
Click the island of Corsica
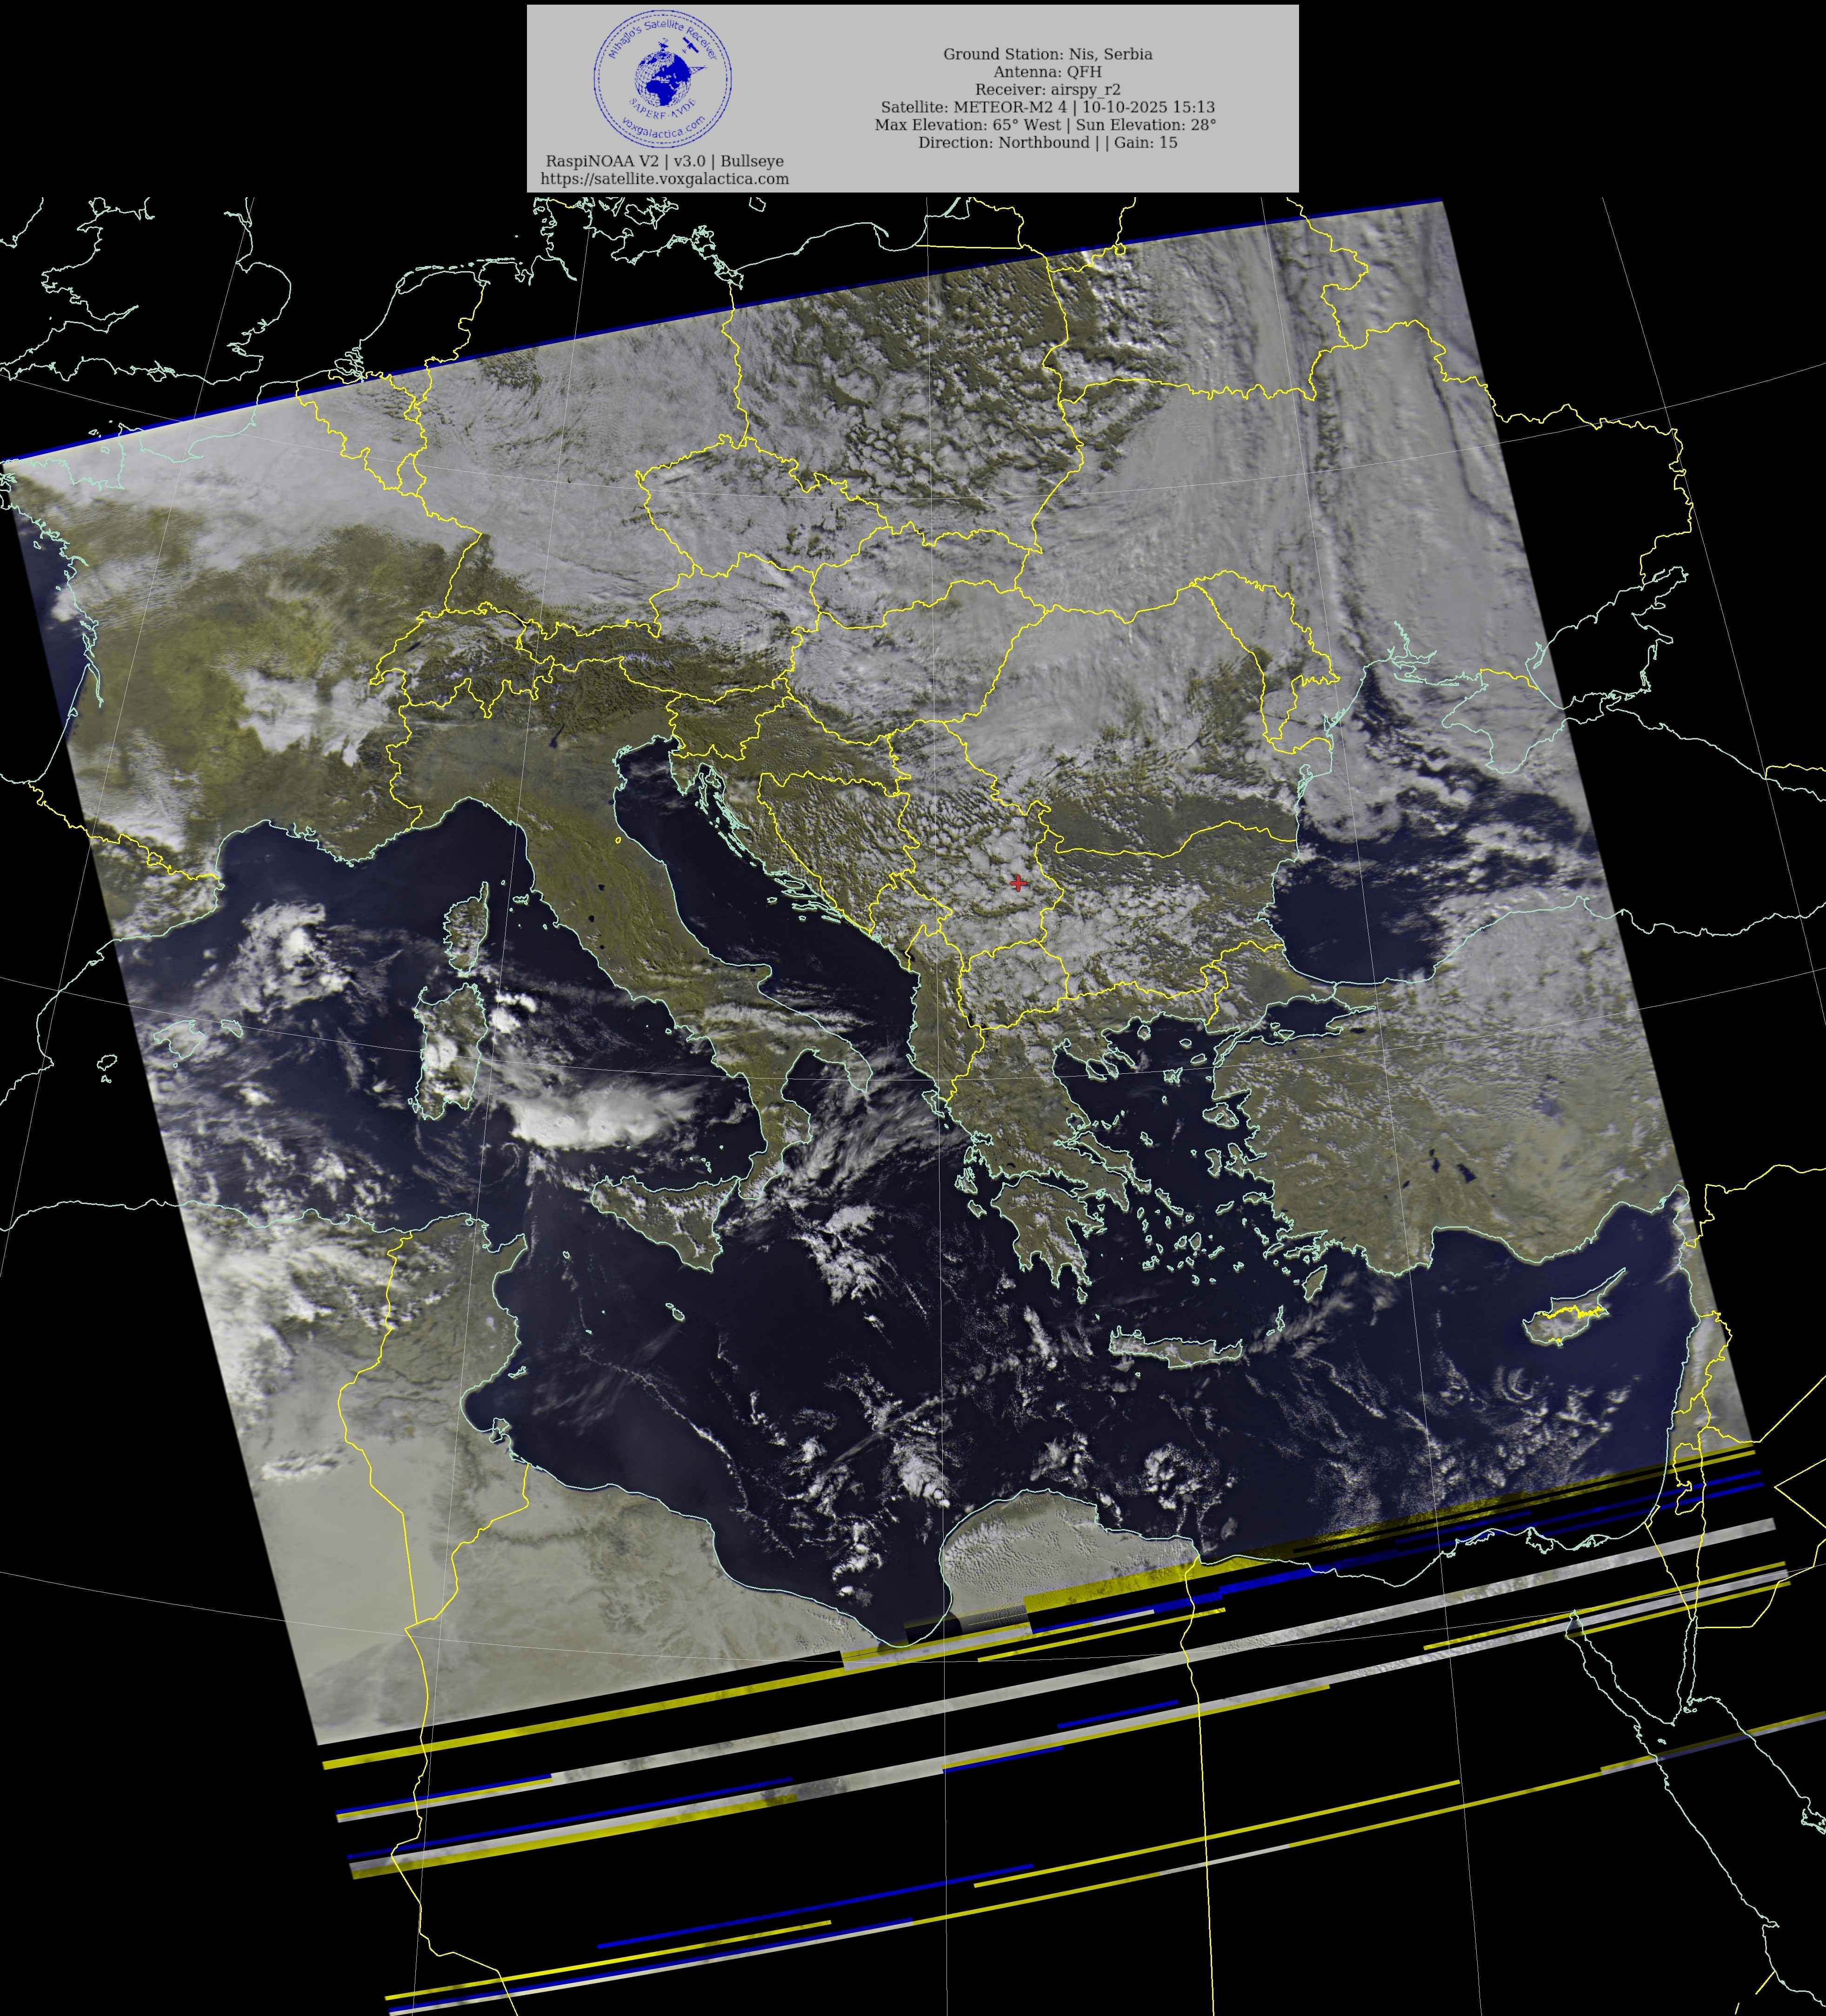[x=466, y=932]
